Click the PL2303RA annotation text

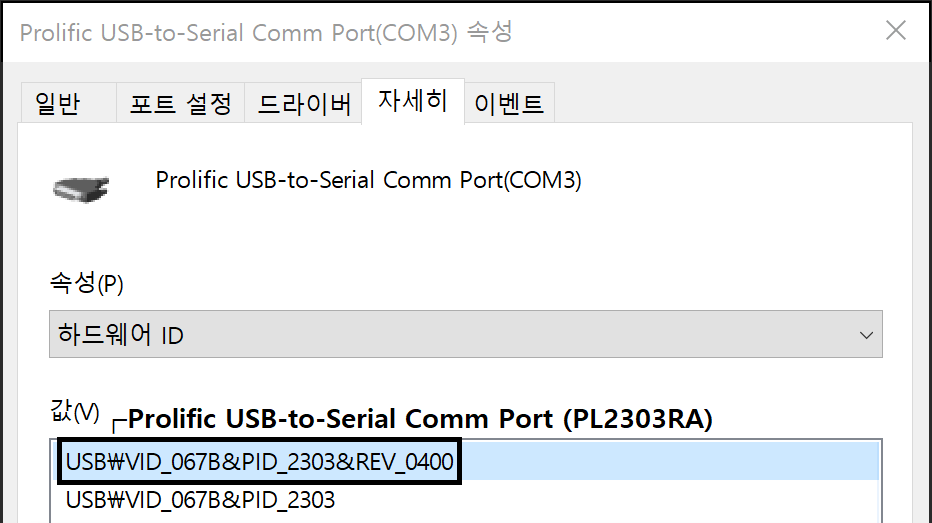click(x=420, y=419)
